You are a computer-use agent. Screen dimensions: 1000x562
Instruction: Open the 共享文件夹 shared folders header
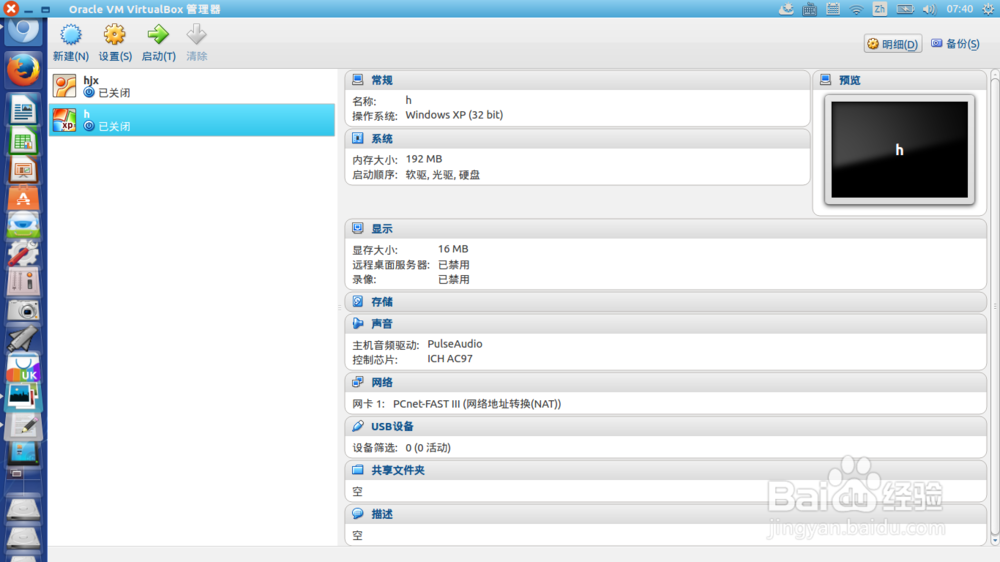click(x=666, y=471)
